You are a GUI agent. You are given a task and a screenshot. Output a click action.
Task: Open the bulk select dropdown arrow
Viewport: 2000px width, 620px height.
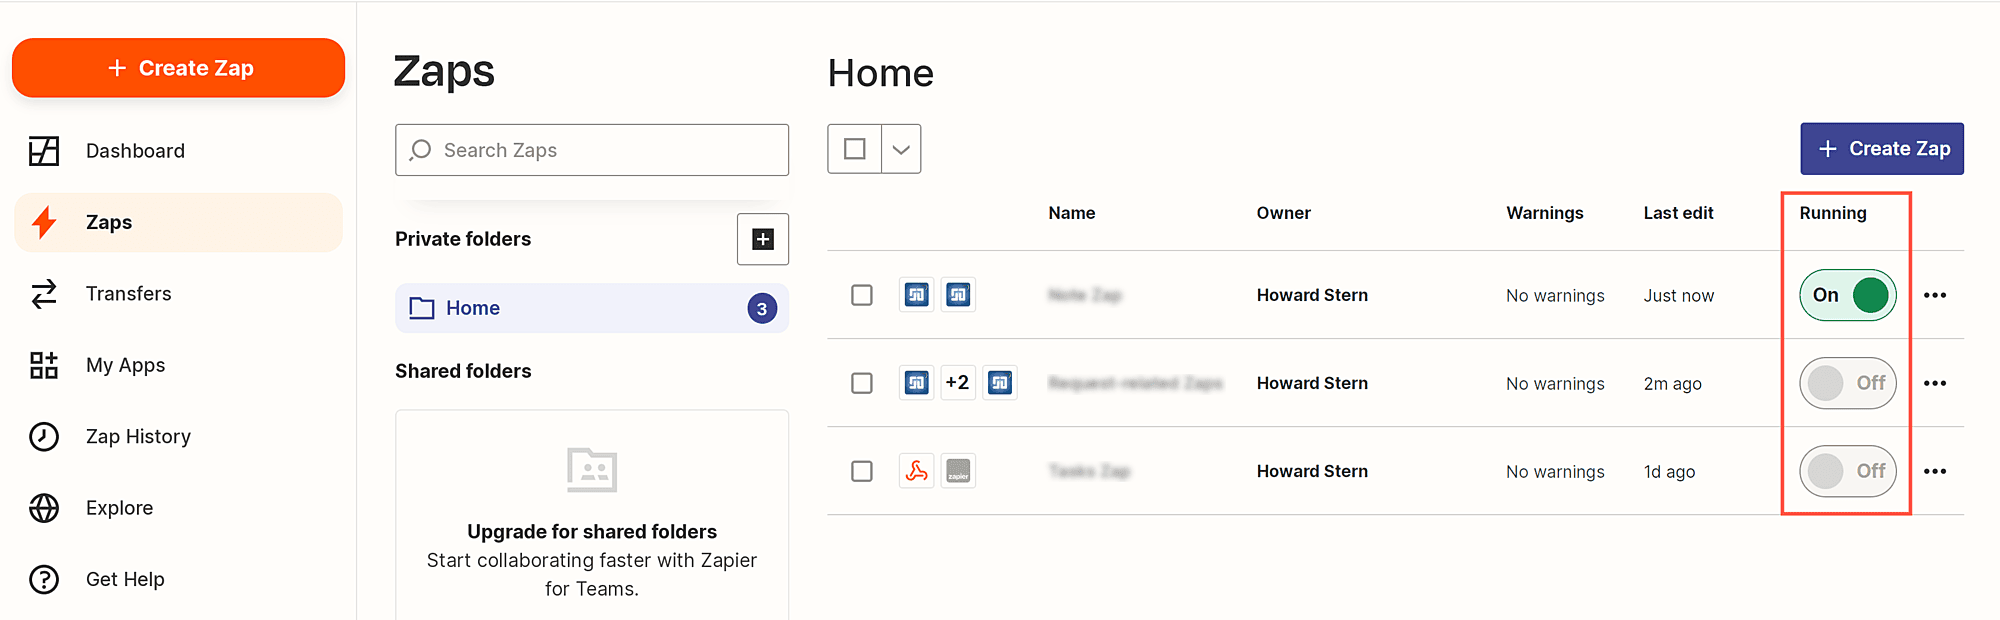click(901, 149)
